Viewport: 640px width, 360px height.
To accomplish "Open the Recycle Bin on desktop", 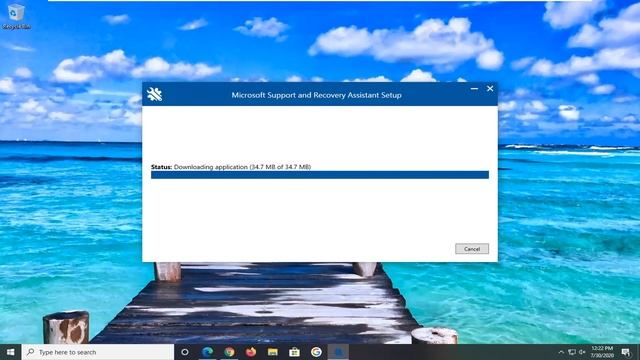I will pos(16,16).
